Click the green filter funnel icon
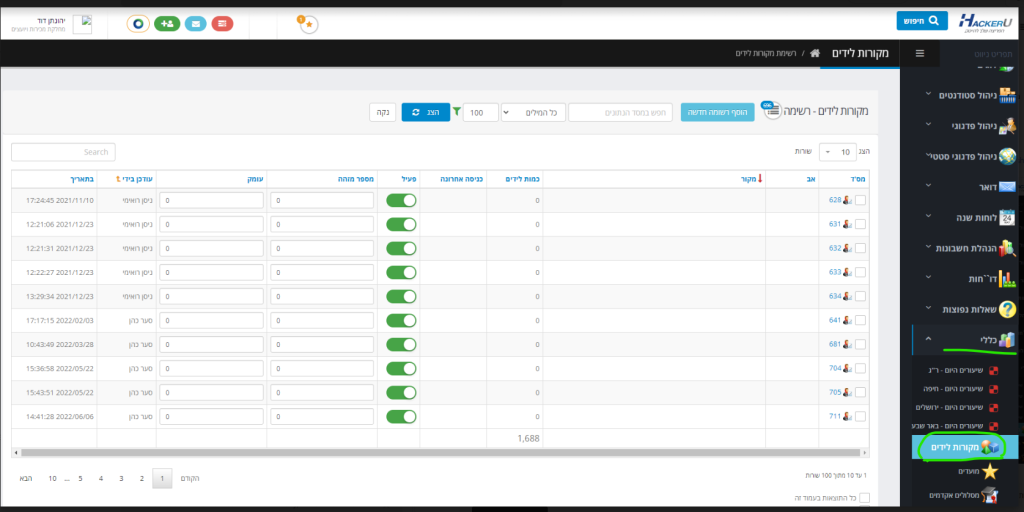Screen dimensions: 1024x512 coord(457,112)
